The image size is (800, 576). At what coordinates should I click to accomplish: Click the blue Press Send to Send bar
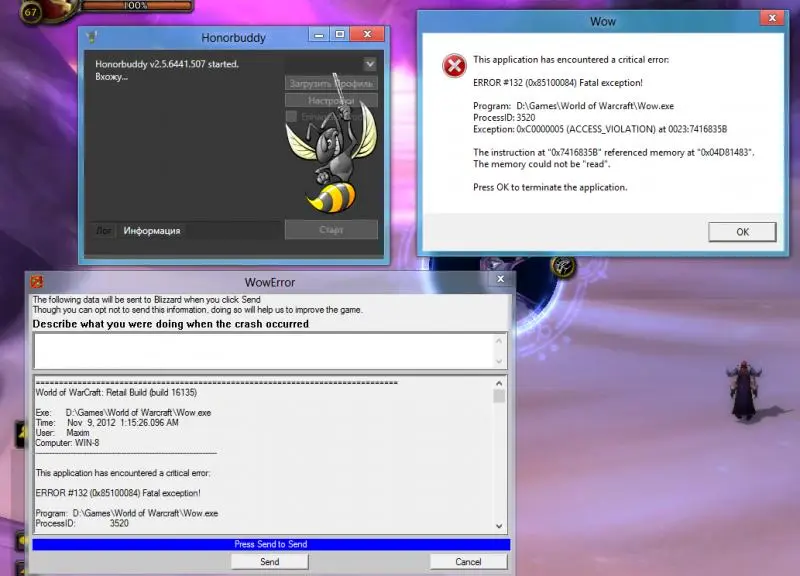pyautogui.click(x=271, y=544)
